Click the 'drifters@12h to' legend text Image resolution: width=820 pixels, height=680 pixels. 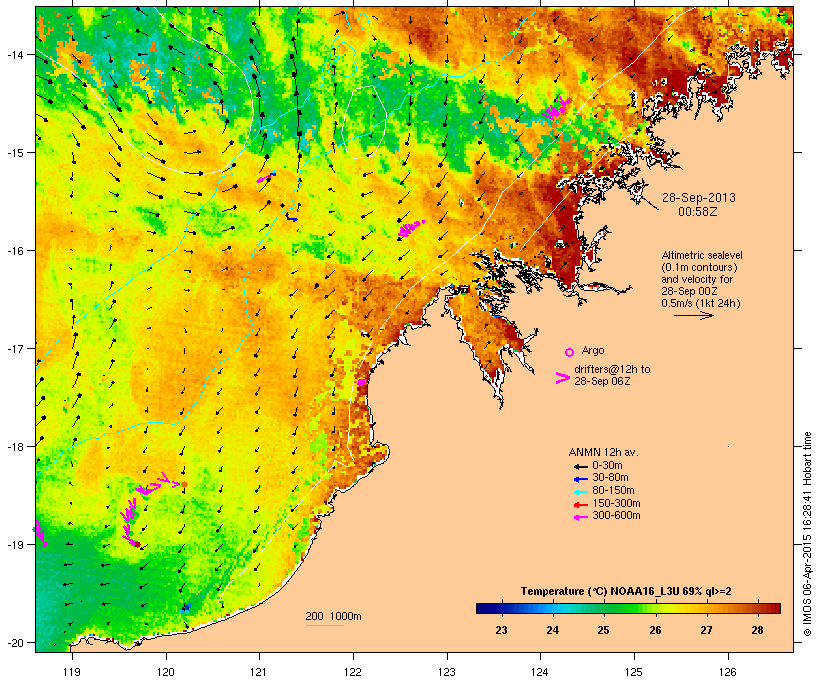(x=612, y=369)
